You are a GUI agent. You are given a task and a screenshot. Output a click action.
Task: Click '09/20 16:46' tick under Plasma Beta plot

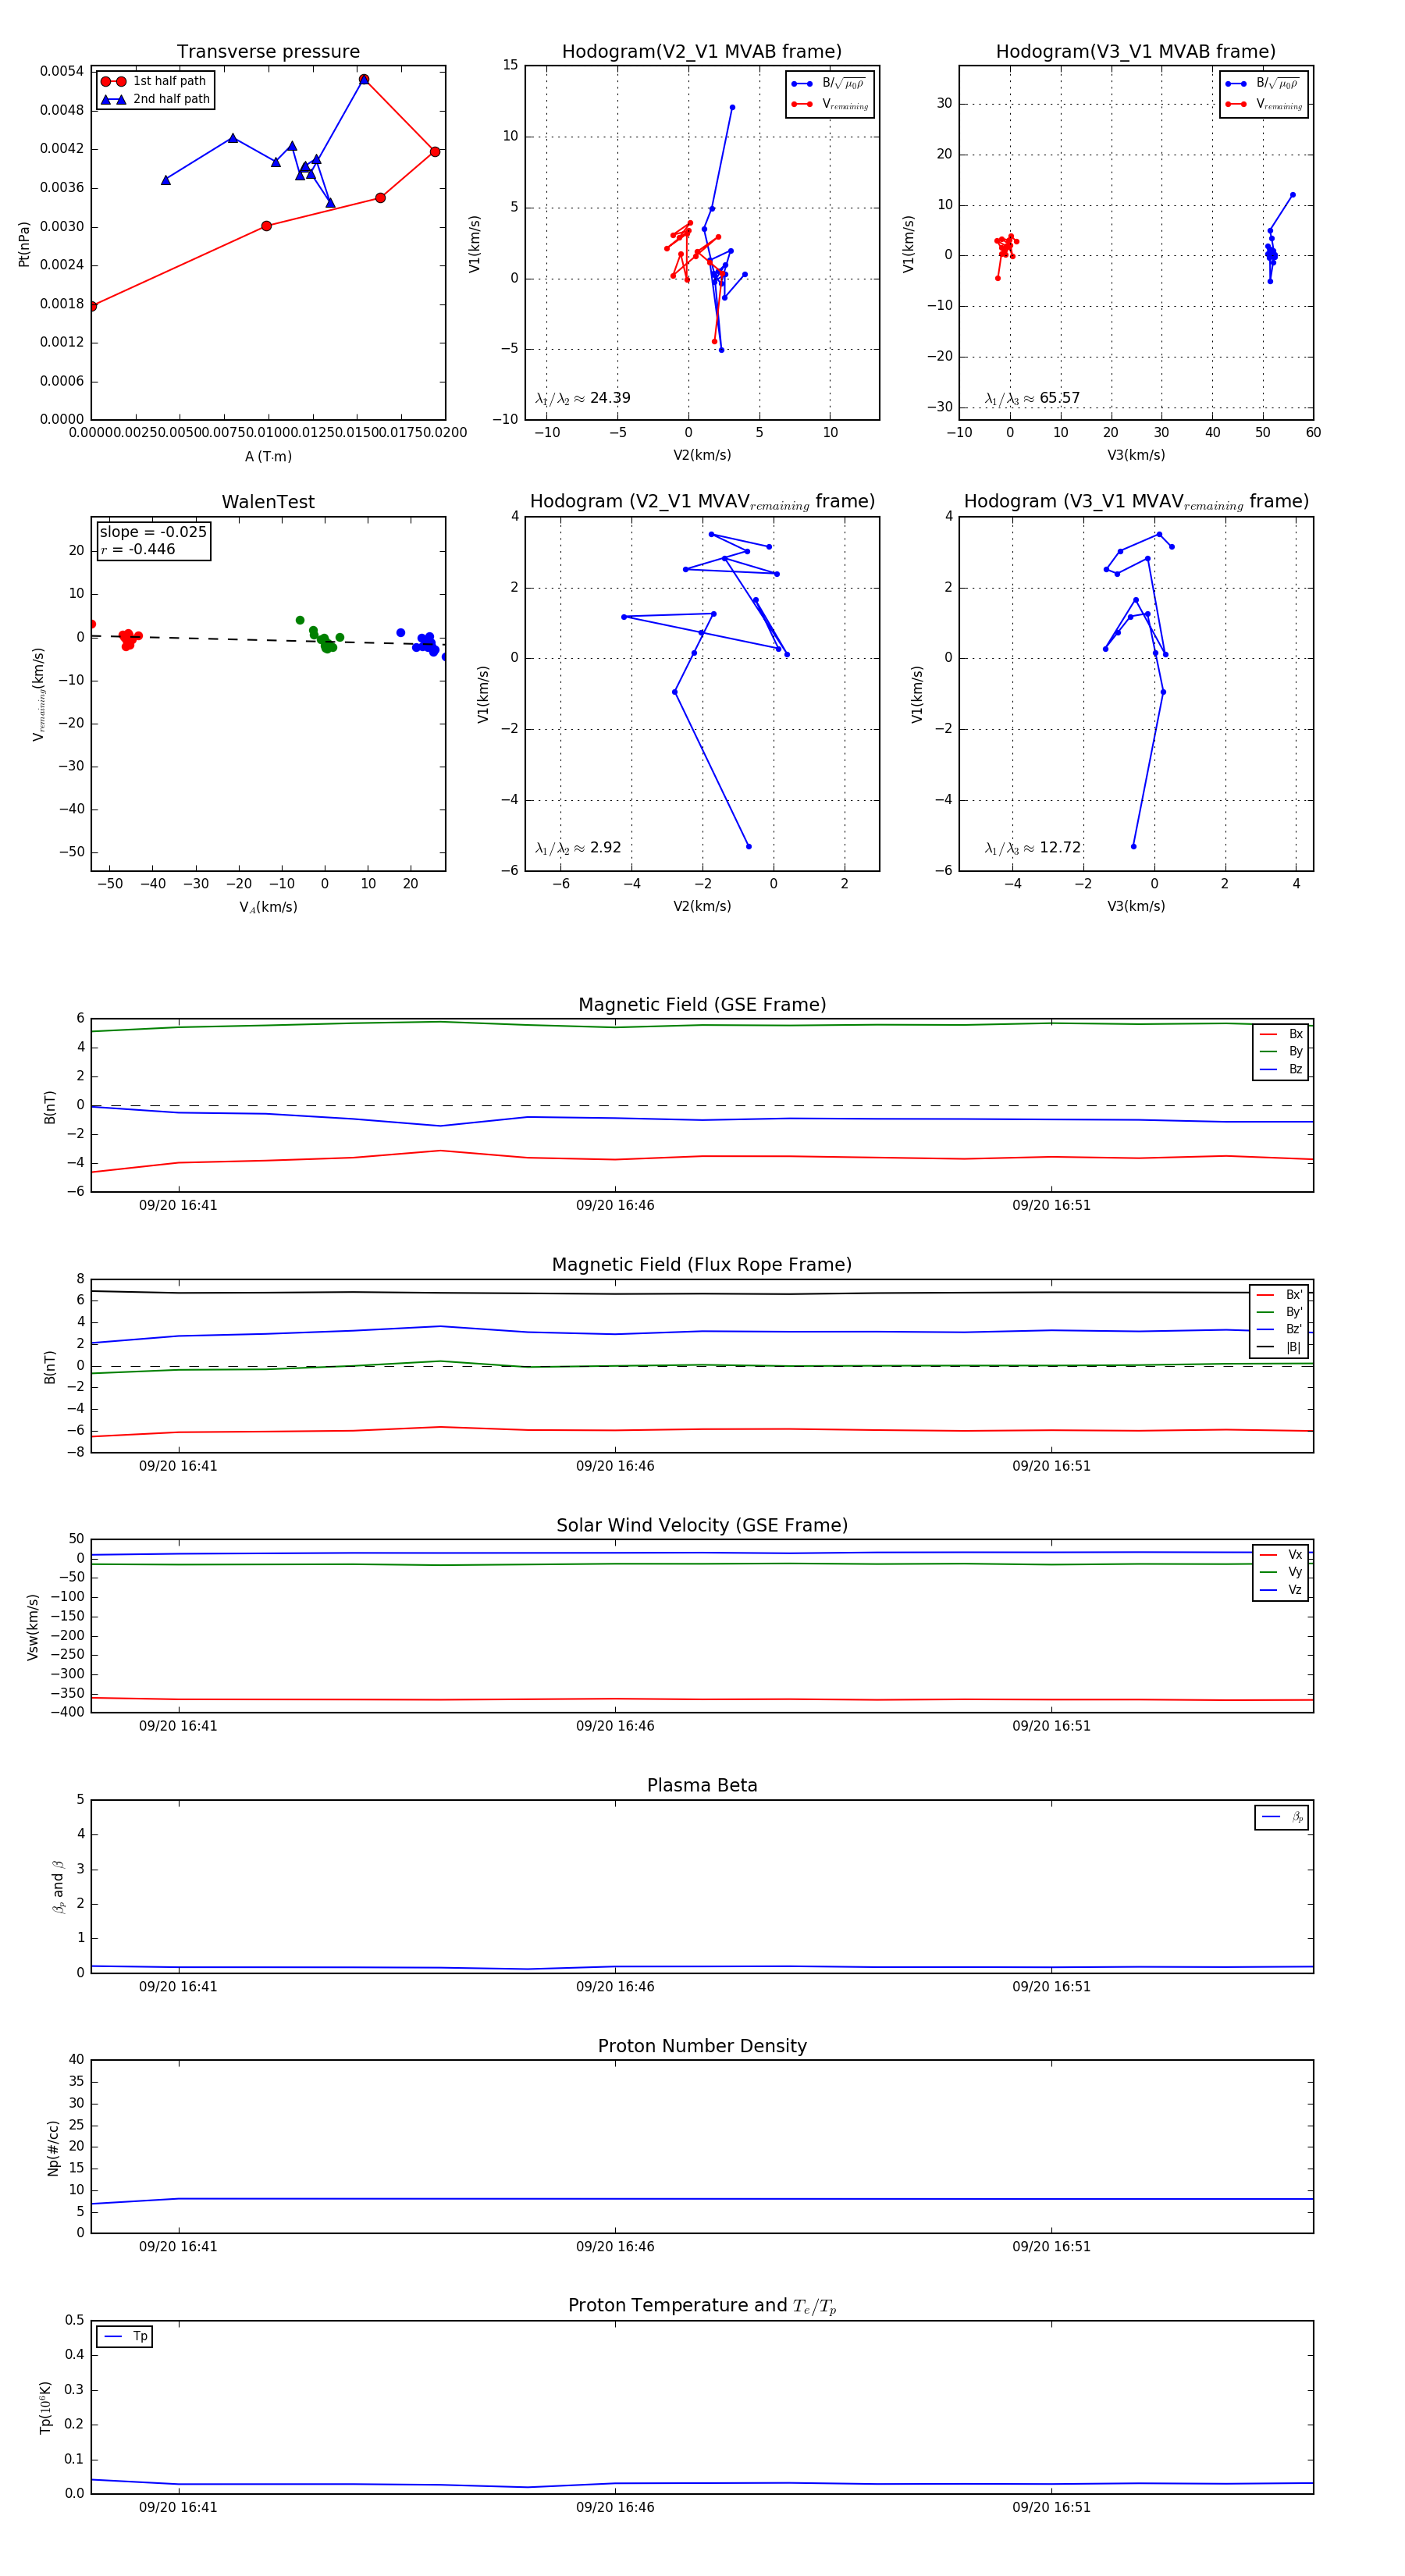(615, 1987)
